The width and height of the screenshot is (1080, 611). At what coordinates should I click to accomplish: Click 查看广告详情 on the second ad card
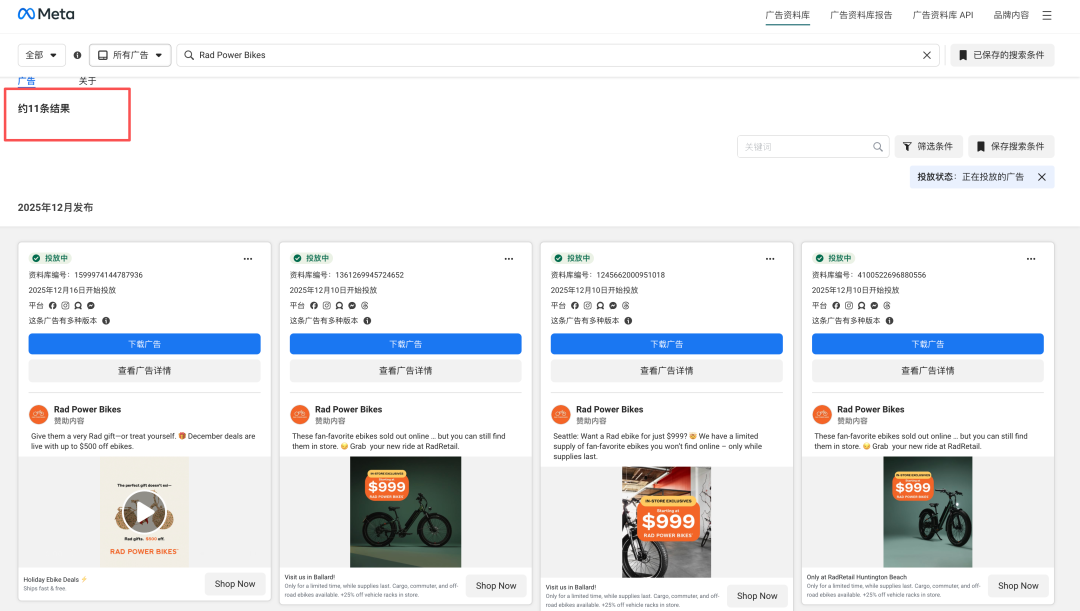click(x=405, y=371)
